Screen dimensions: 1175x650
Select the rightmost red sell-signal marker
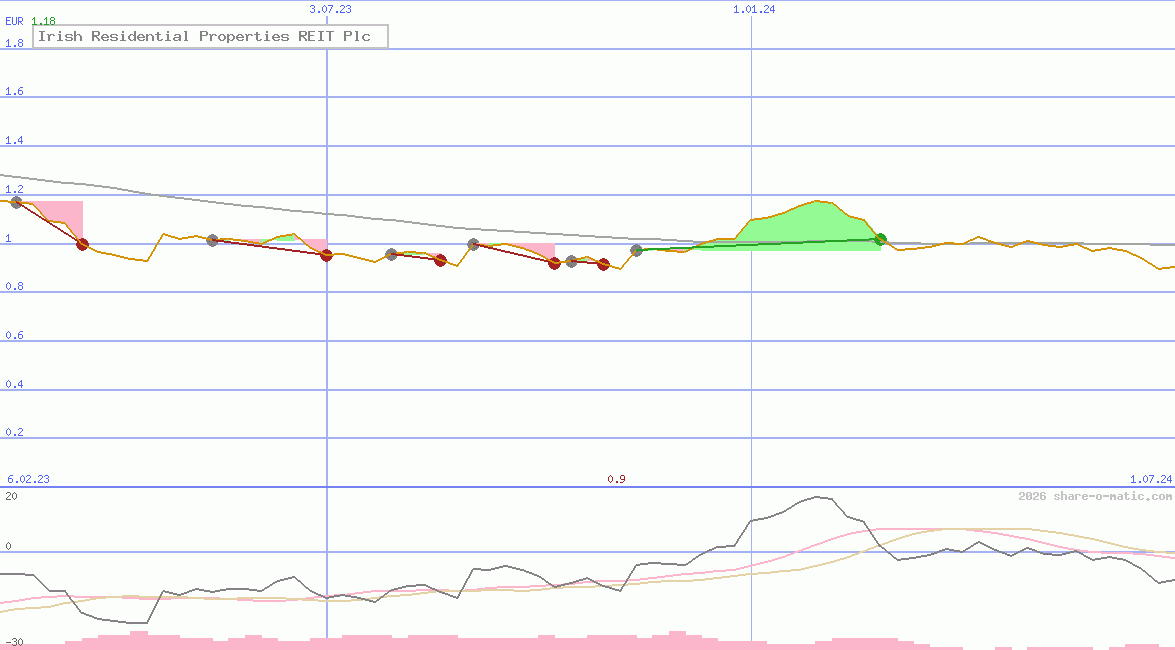[x=603, y=265]
